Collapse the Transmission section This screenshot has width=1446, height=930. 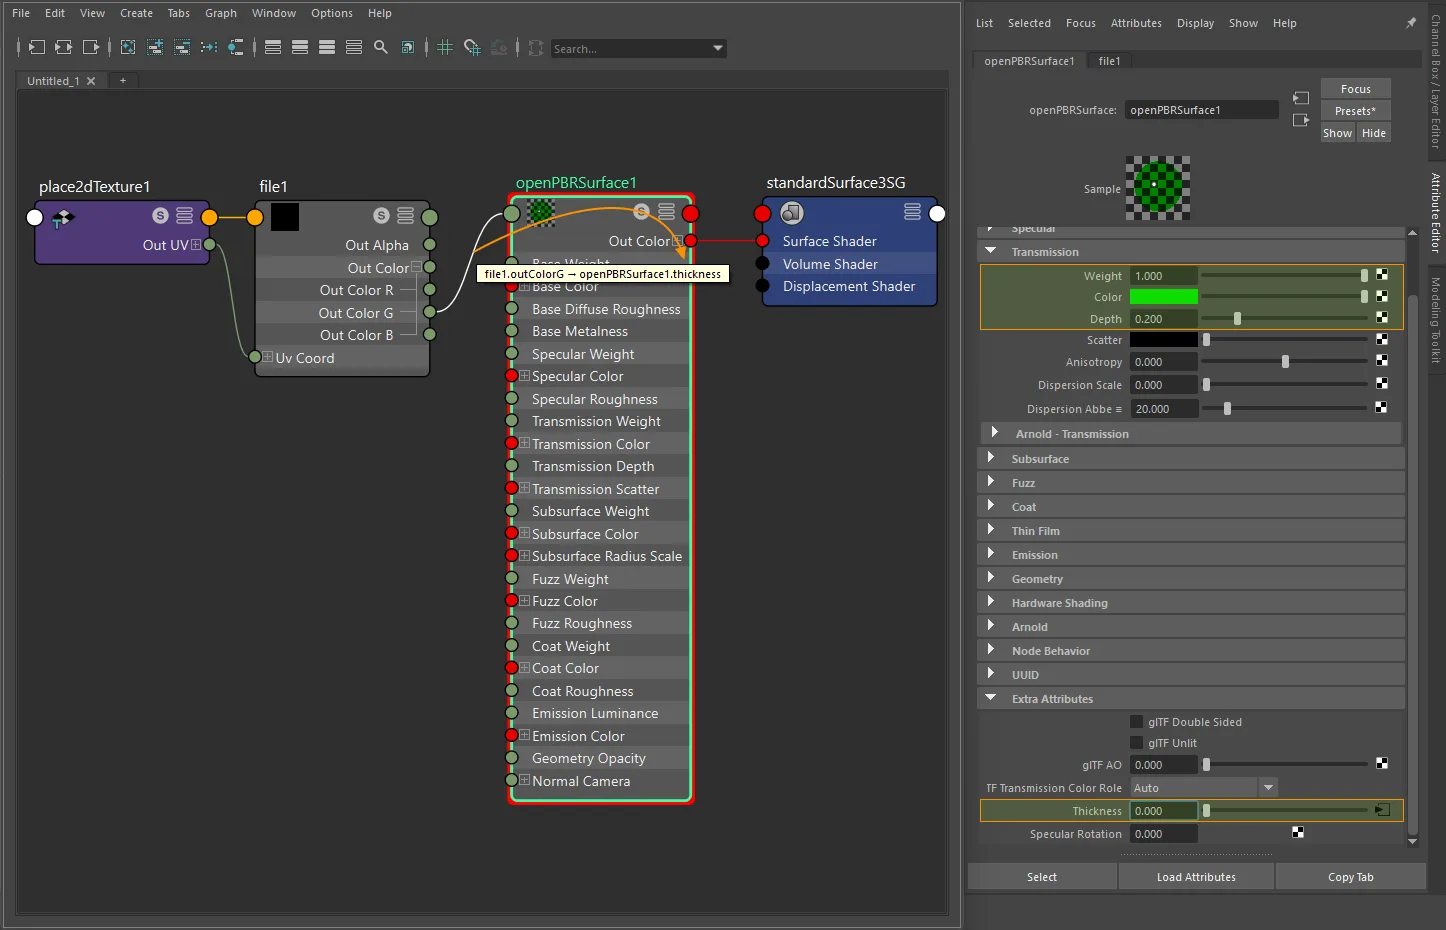991,251
